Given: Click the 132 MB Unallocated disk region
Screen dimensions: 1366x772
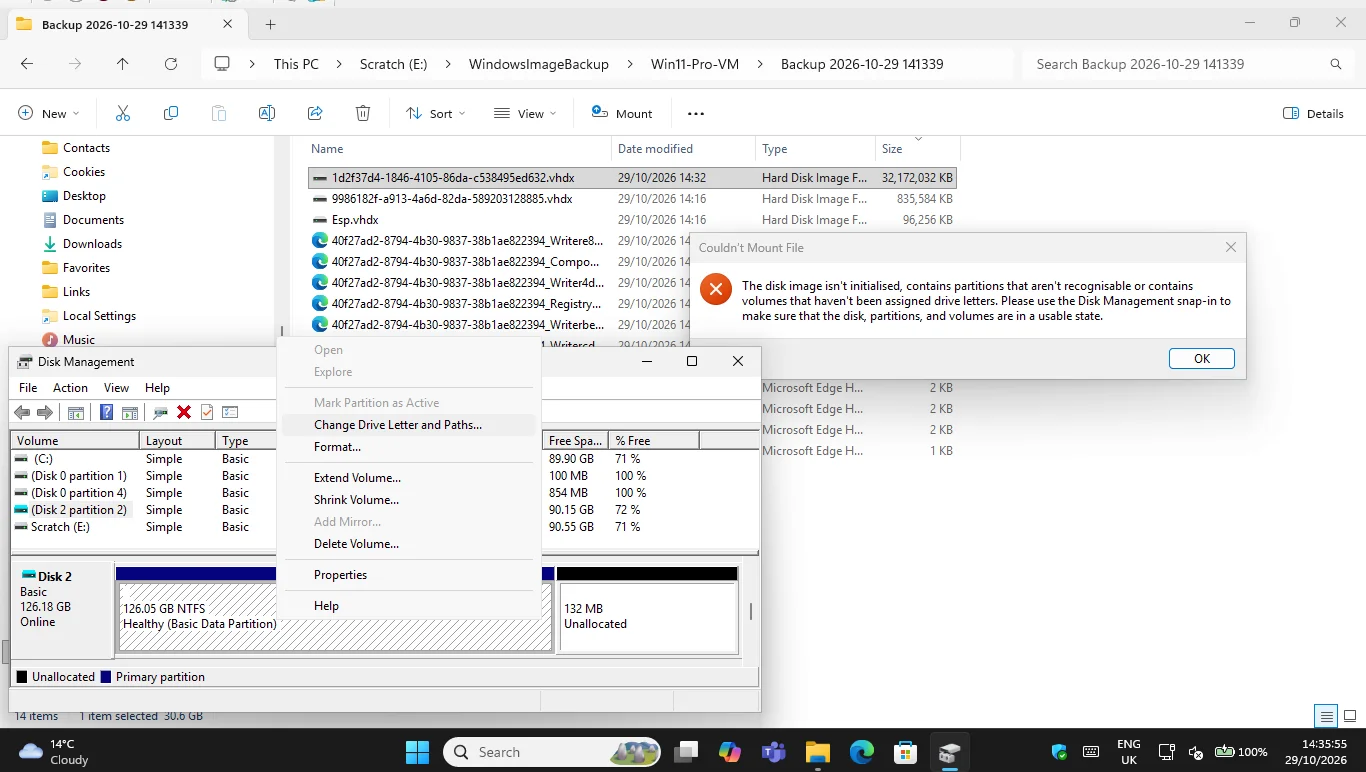Looking at the screenshot, I should 647,617.
